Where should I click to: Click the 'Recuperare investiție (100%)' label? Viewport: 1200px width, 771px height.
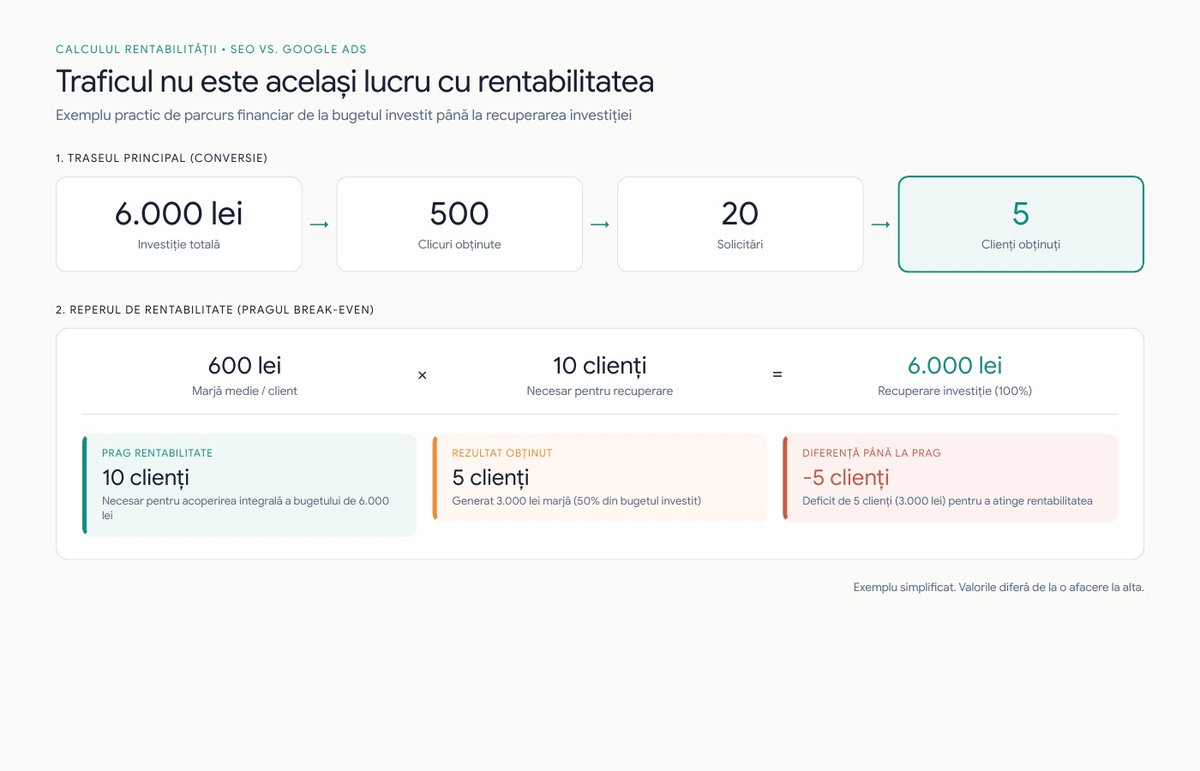tap(955, 391)
